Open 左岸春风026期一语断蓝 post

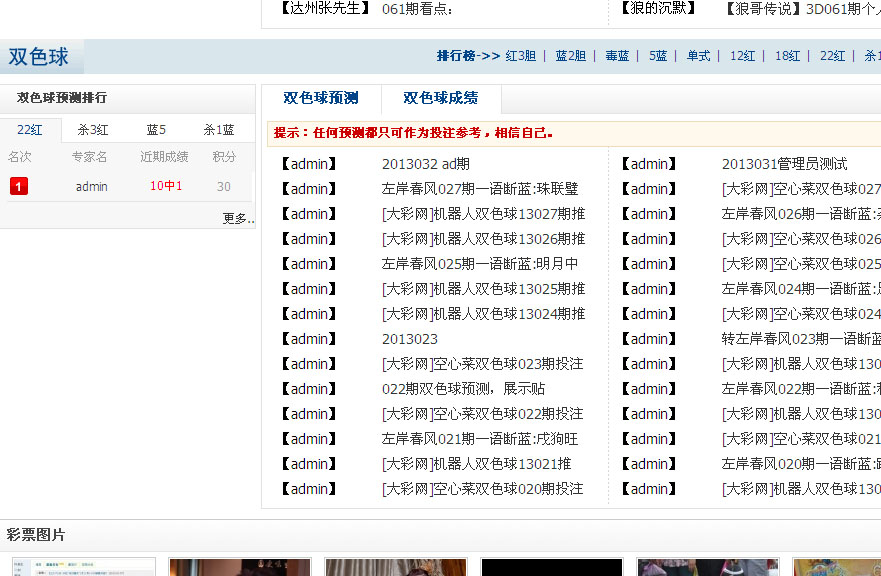pos(801,214)
